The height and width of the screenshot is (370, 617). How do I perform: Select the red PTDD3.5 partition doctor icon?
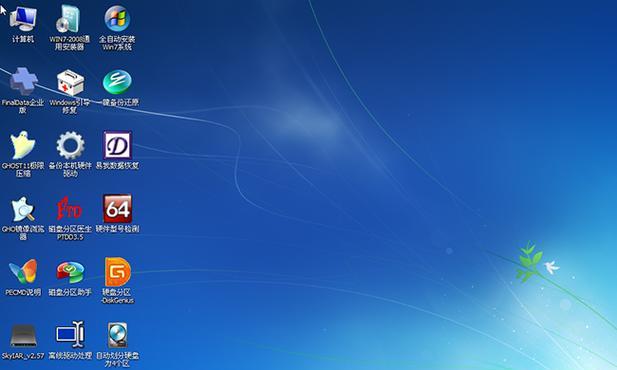click(x=70, y=209)
